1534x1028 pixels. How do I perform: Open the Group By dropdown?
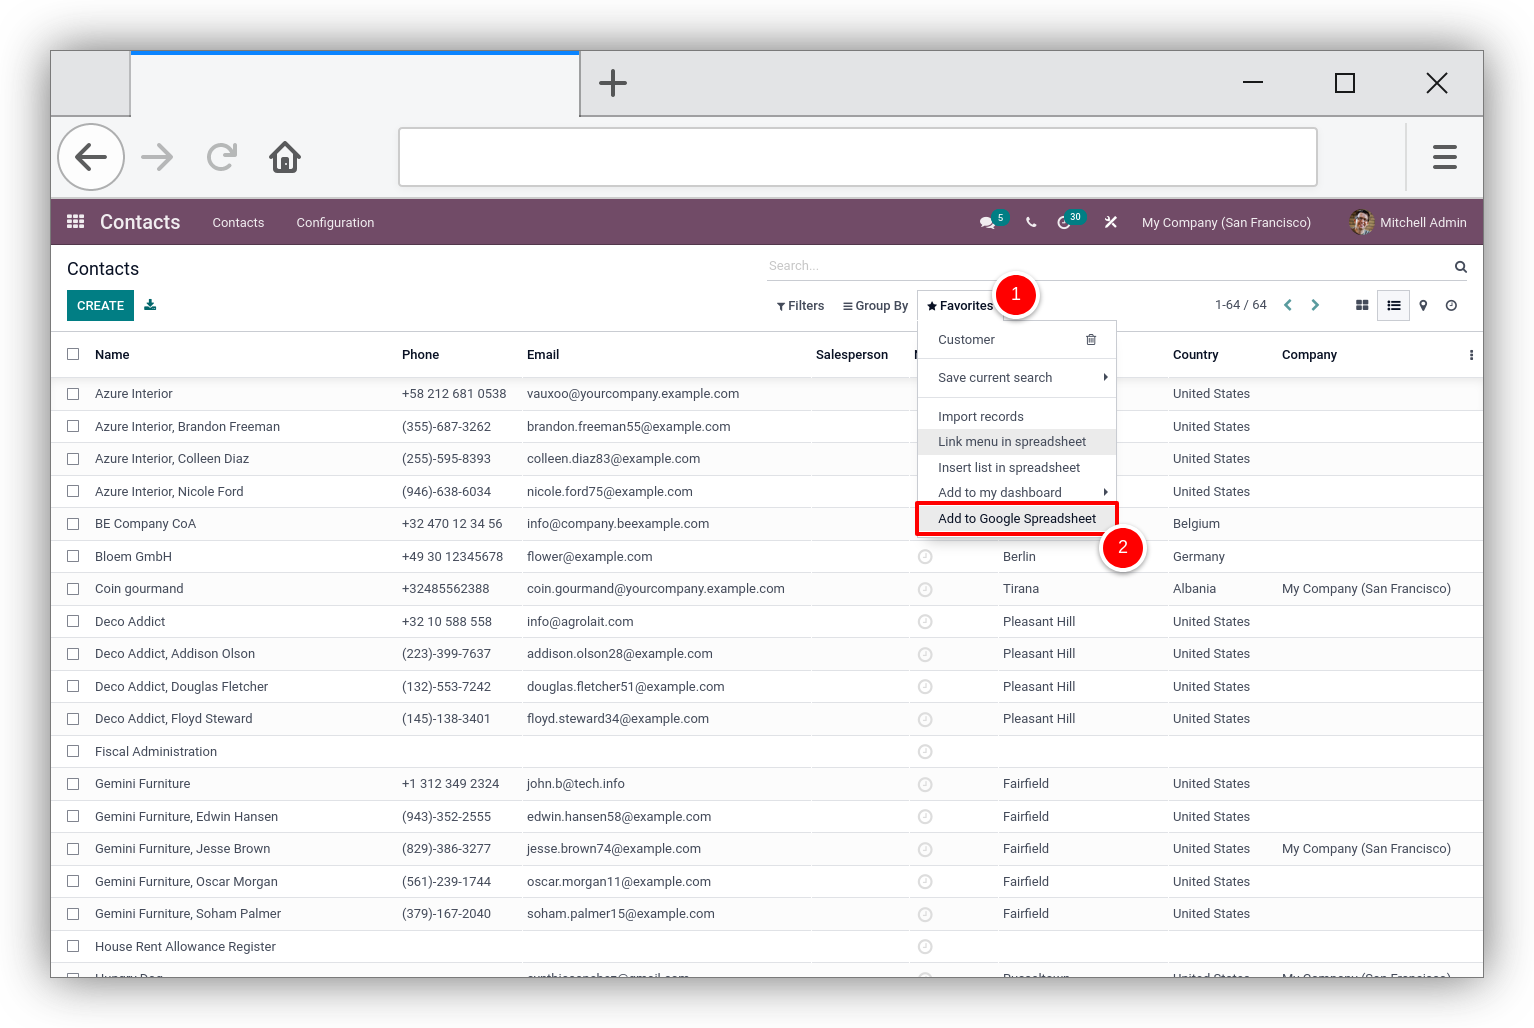click(x=875, y=306)
